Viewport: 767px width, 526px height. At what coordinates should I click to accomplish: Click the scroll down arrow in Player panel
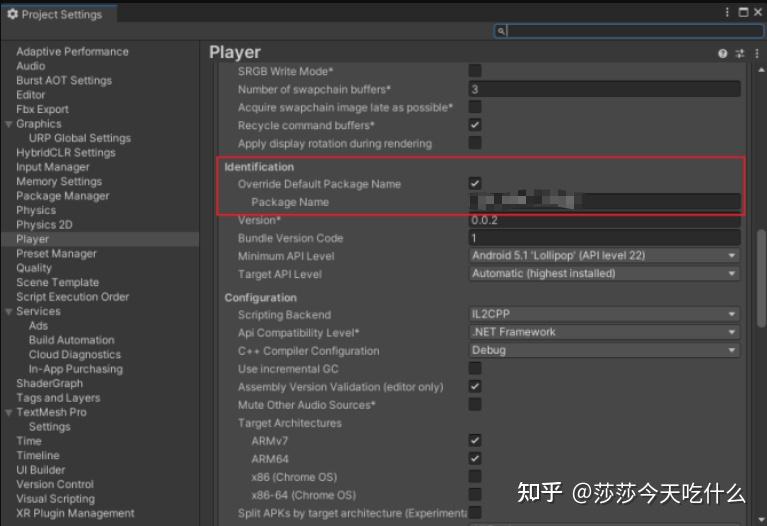coord(761,518)
